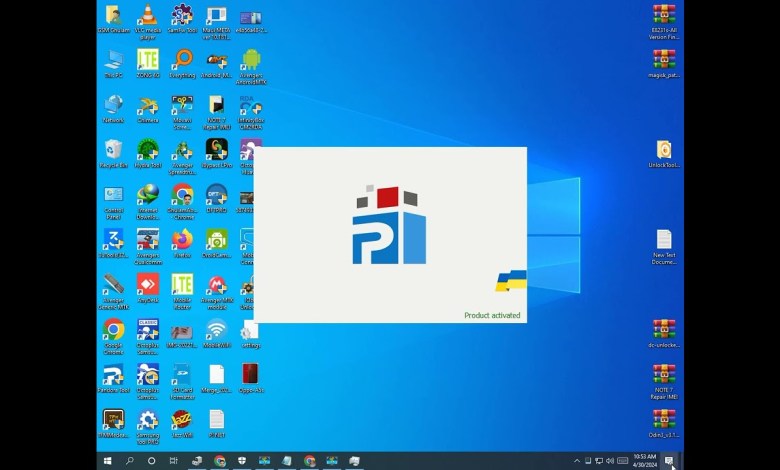Open Internet Download Manager shortcut
Image resolution: width=780 pixels, height=470 pixels.
pos(147,196)
